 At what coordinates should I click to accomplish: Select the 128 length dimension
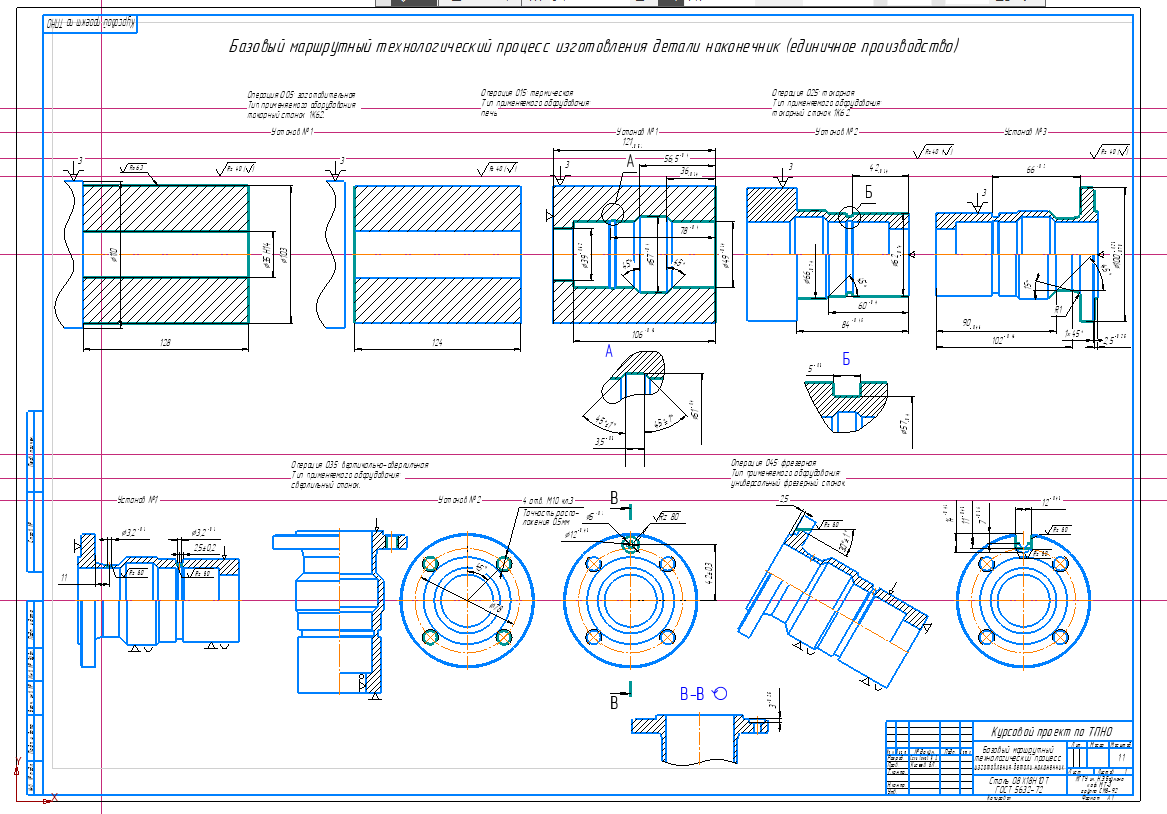click(x=166, y=343)
